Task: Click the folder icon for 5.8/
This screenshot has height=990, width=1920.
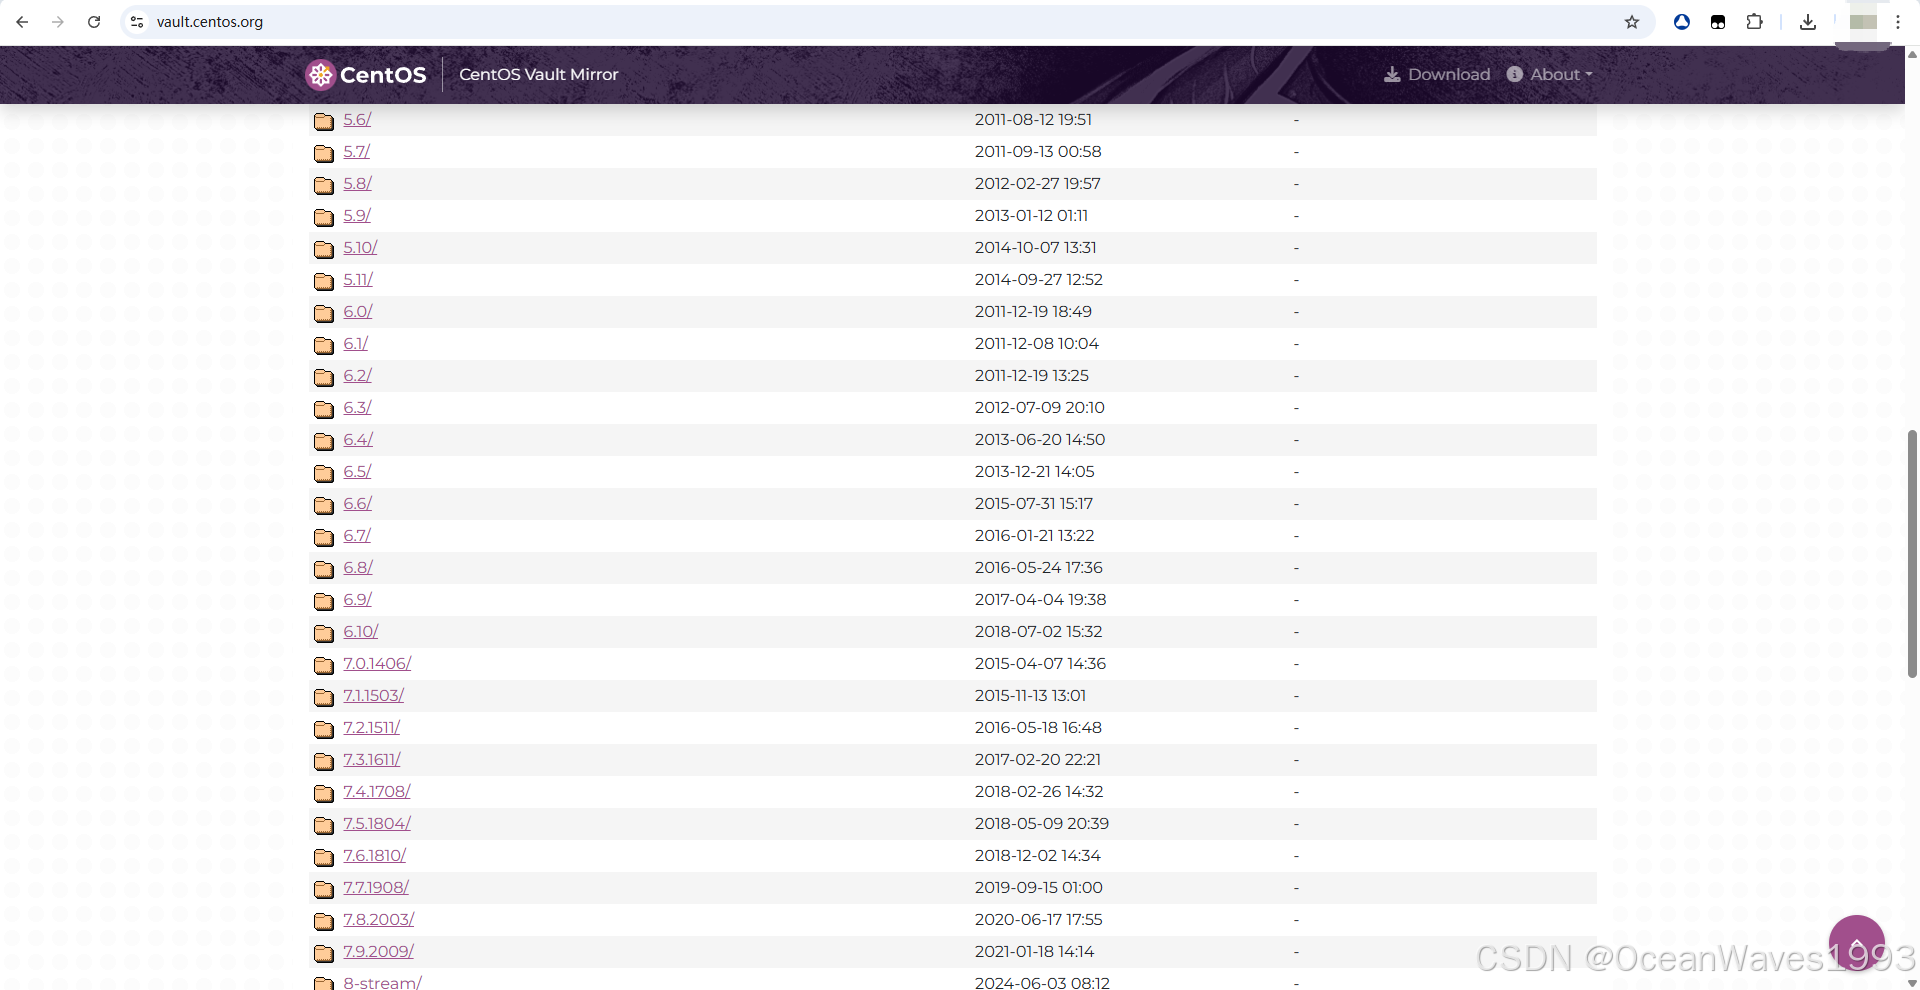Action: coord(324,185)
